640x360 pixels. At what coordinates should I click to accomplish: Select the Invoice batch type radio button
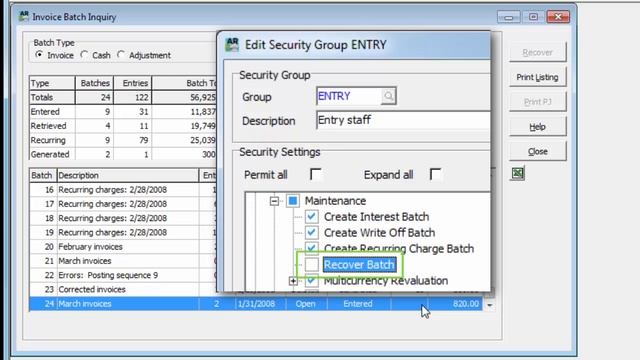(x=39, y=54)
